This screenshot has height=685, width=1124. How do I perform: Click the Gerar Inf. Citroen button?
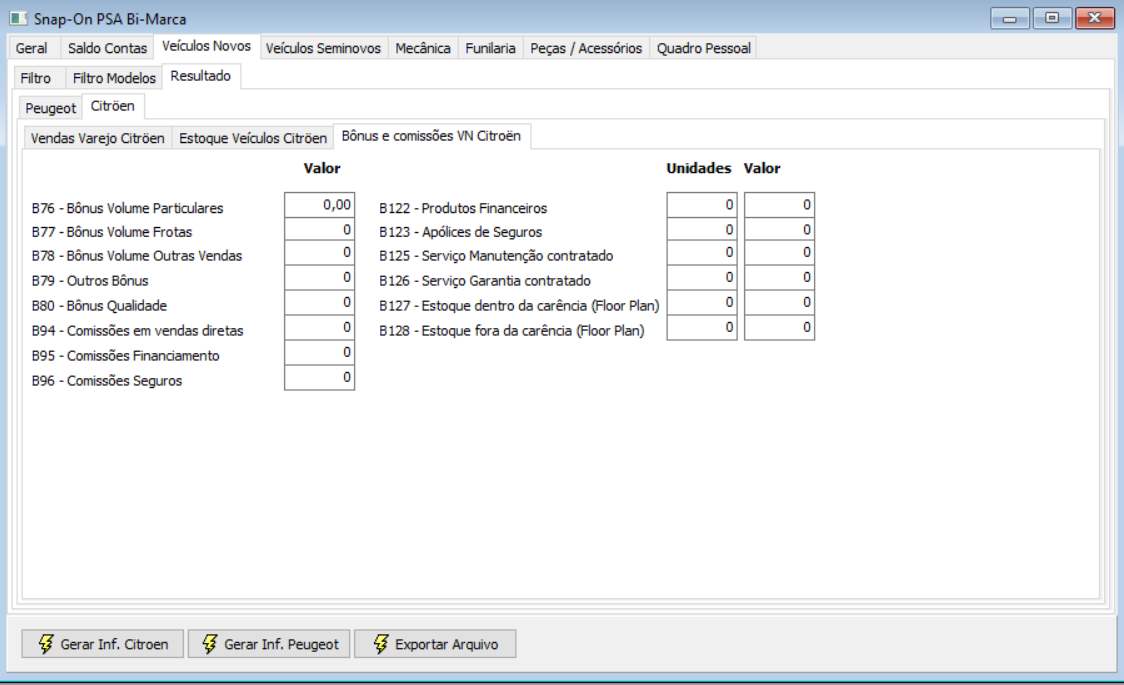(x=103, y=643)
